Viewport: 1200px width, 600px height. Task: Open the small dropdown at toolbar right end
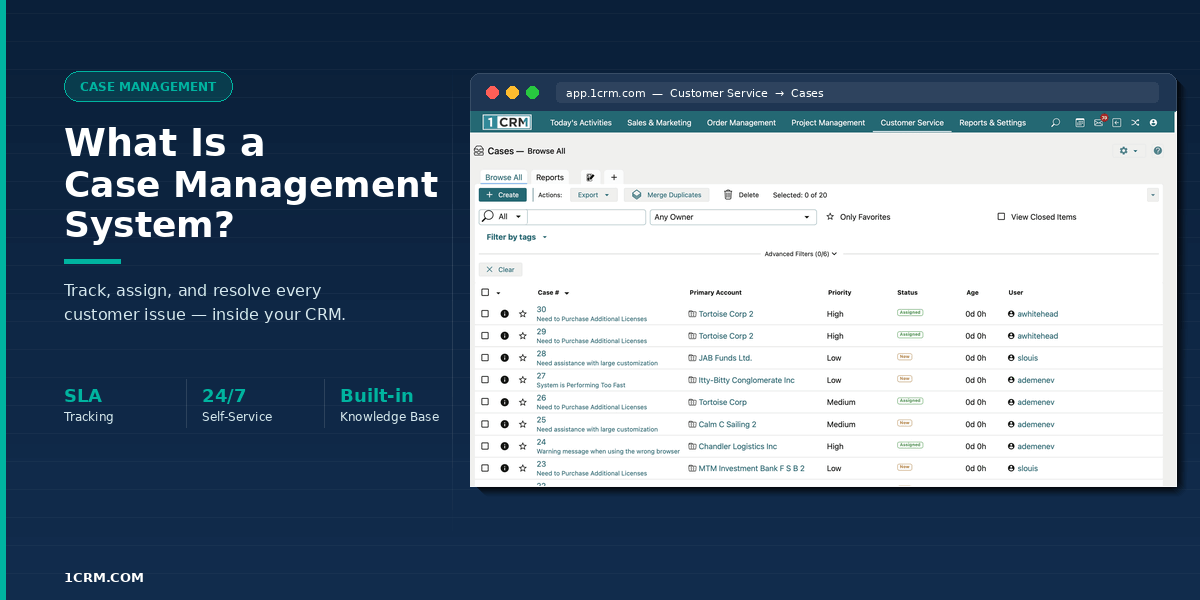[x=1153, y=195]
